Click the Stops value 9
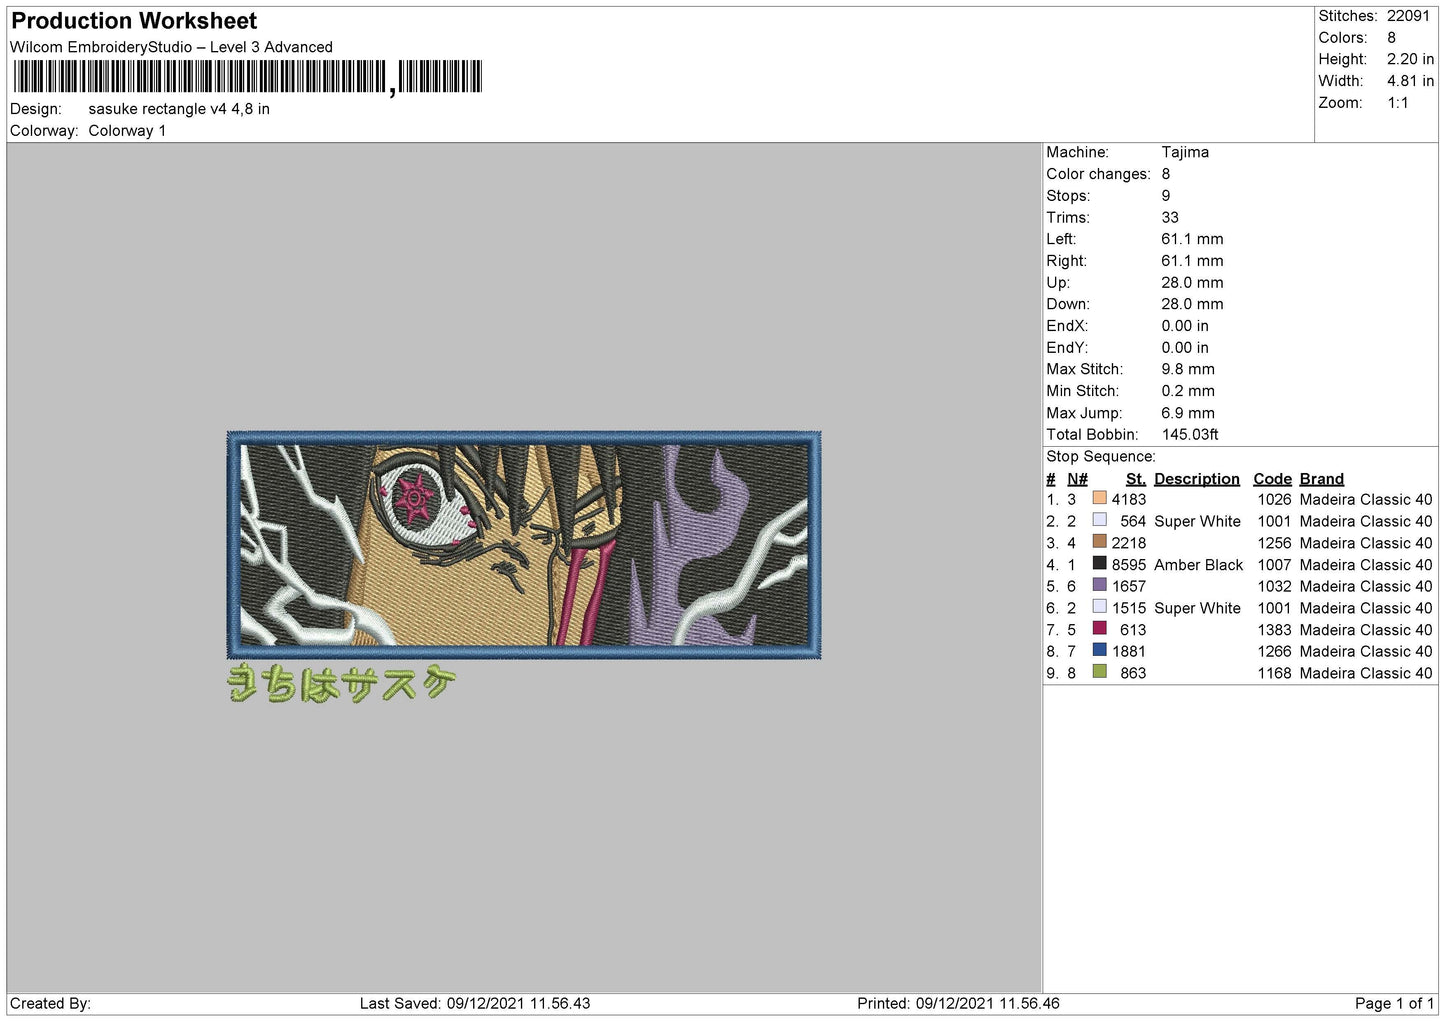This screenshot has height=1021, width=1445. (x=1166, y=196)
